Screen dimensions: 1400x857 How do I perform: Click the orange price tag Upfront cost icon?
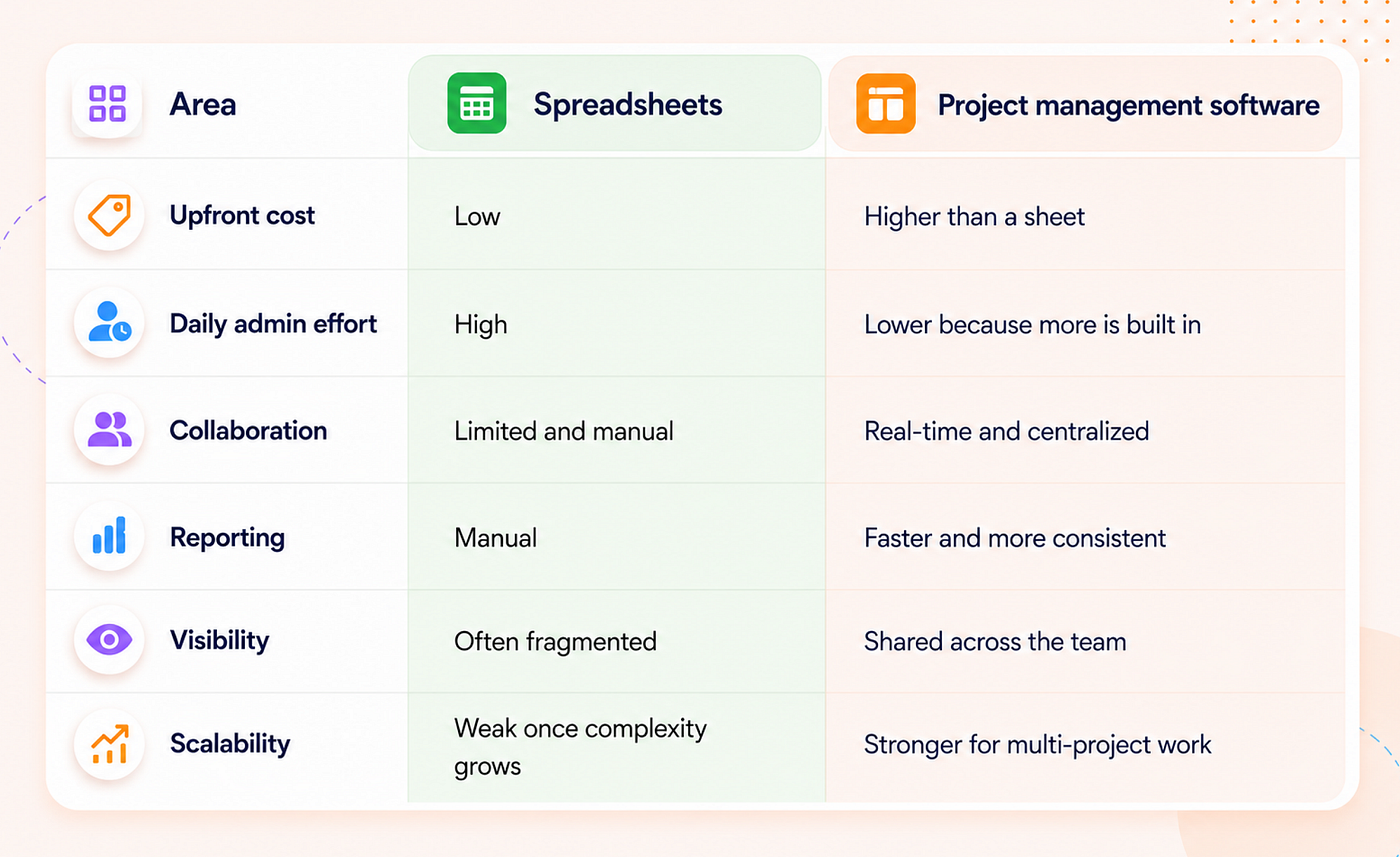tap(109, 215)
